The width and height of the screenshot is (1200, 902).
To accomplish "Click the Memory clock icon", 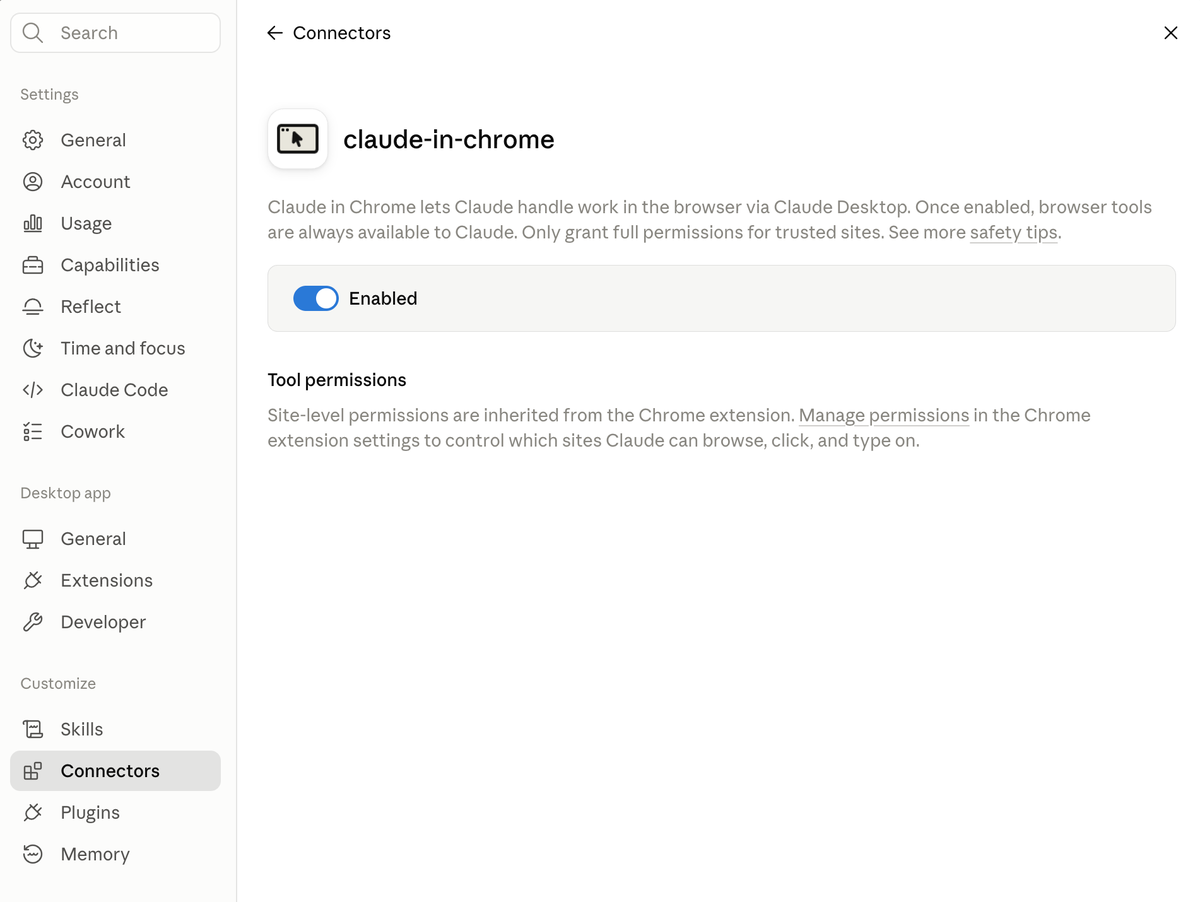I will coord(33,854).
